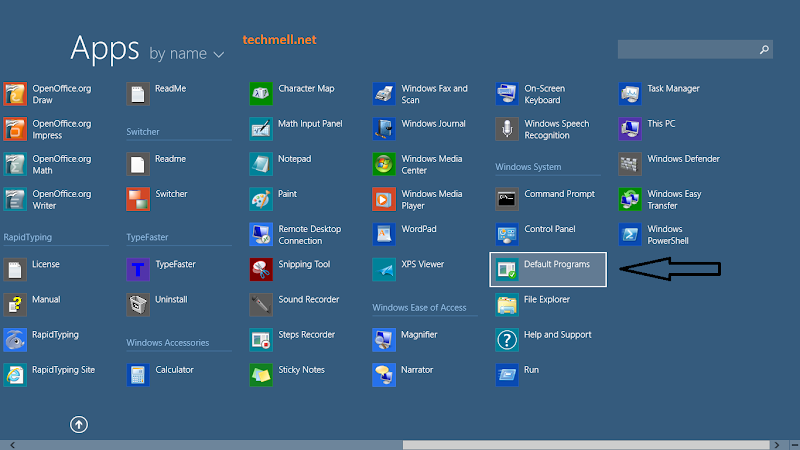Click the TypeFaster group header

147,237
